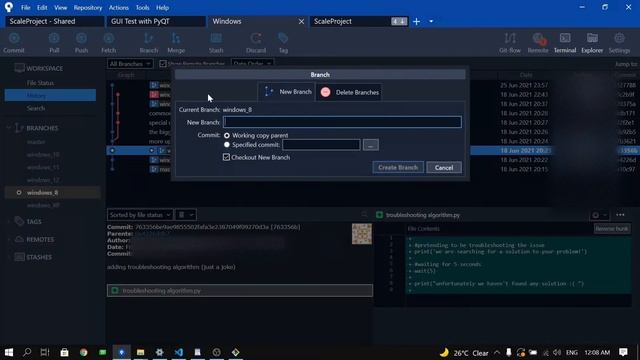Image resolution: width=640 pixels, height=360 pixels.
Task: Switch to the ScaleProject - Shared tab
Action: 54,21
